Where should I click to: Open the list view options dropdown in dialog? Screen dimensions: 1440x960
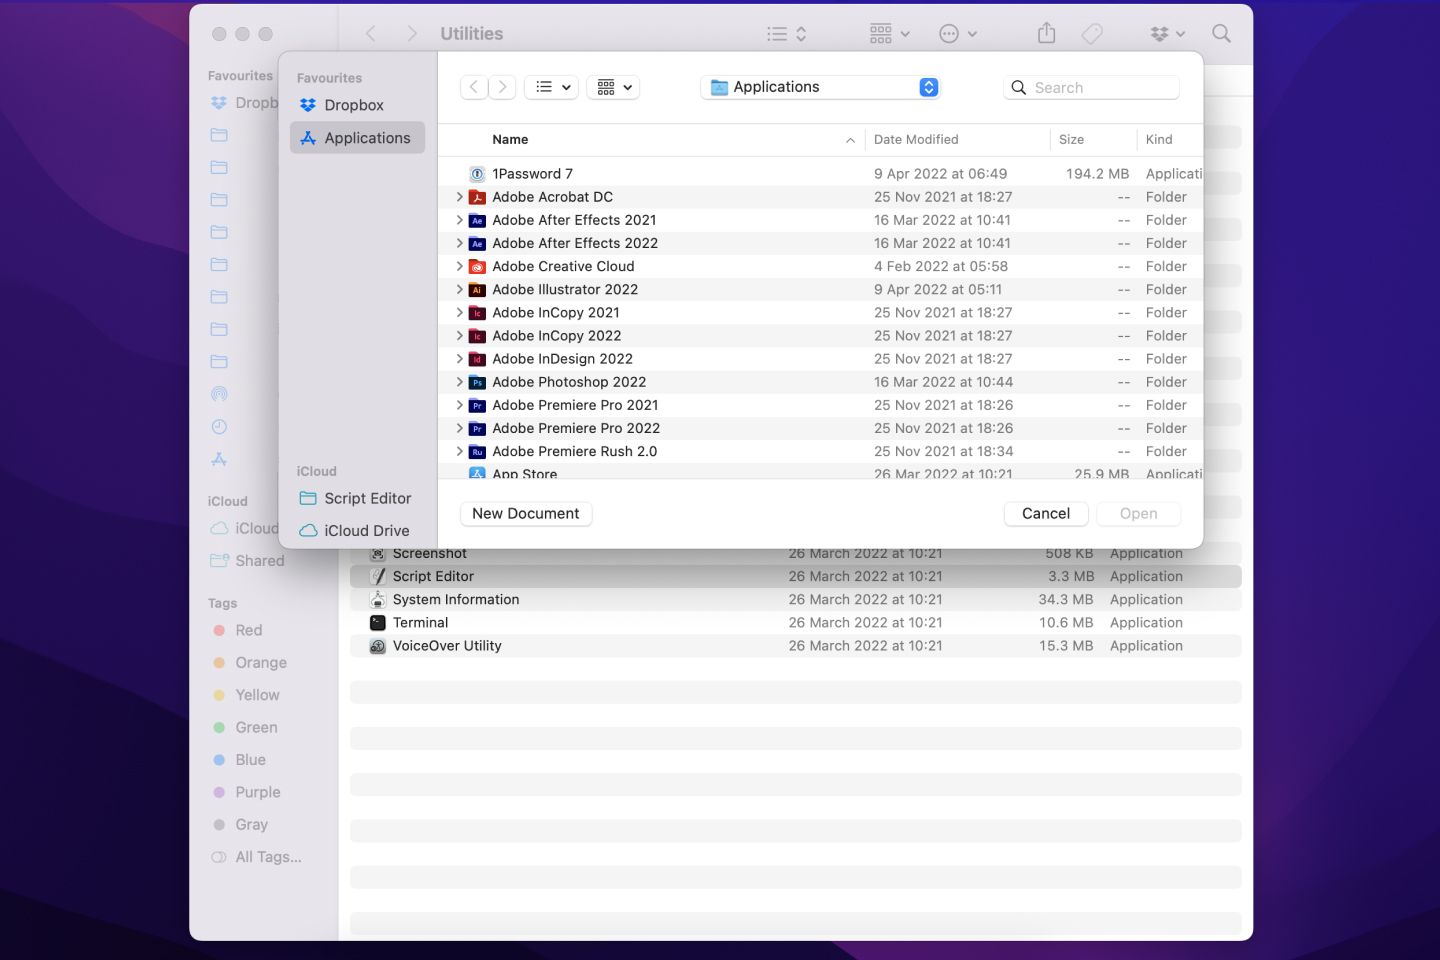coord(552,87)
